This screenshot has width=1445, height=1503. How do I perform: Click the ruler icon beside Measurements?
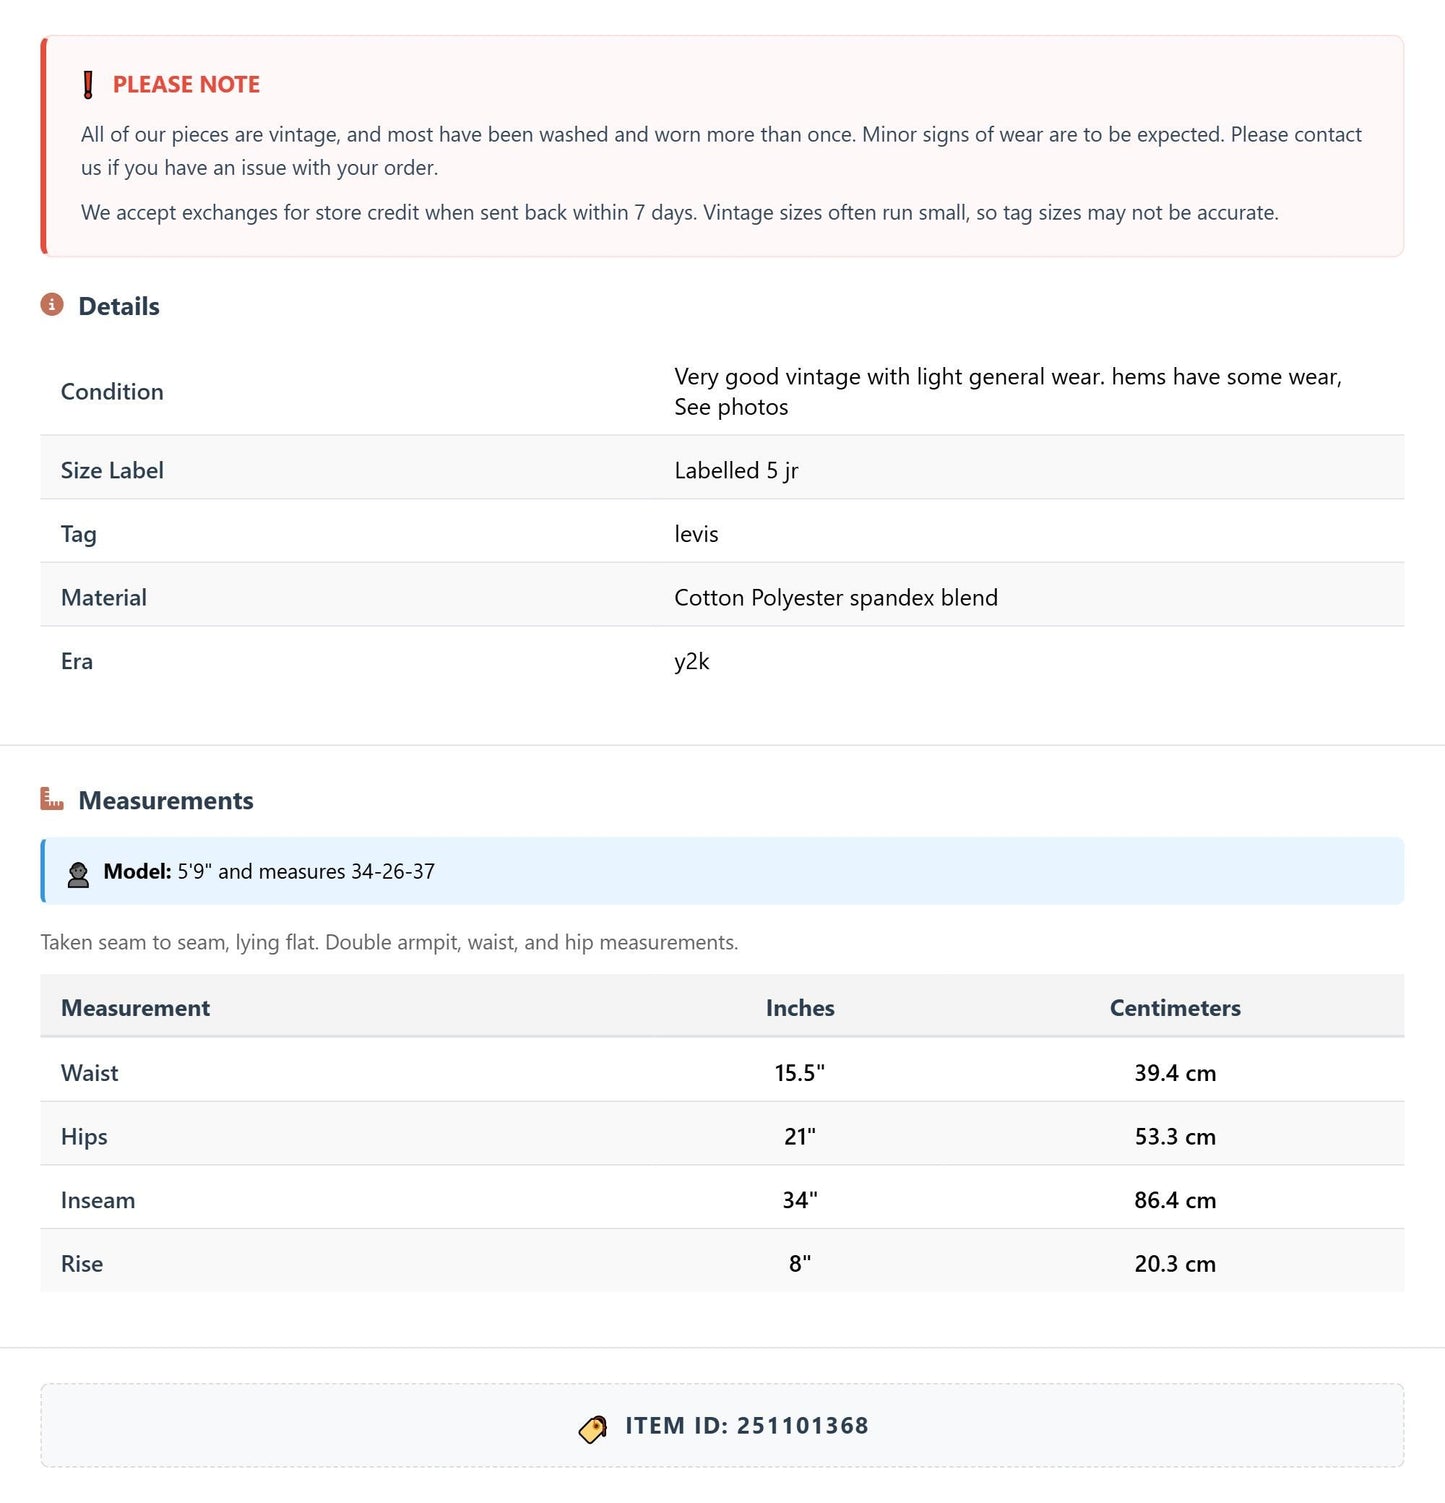(x=52, y=799)
